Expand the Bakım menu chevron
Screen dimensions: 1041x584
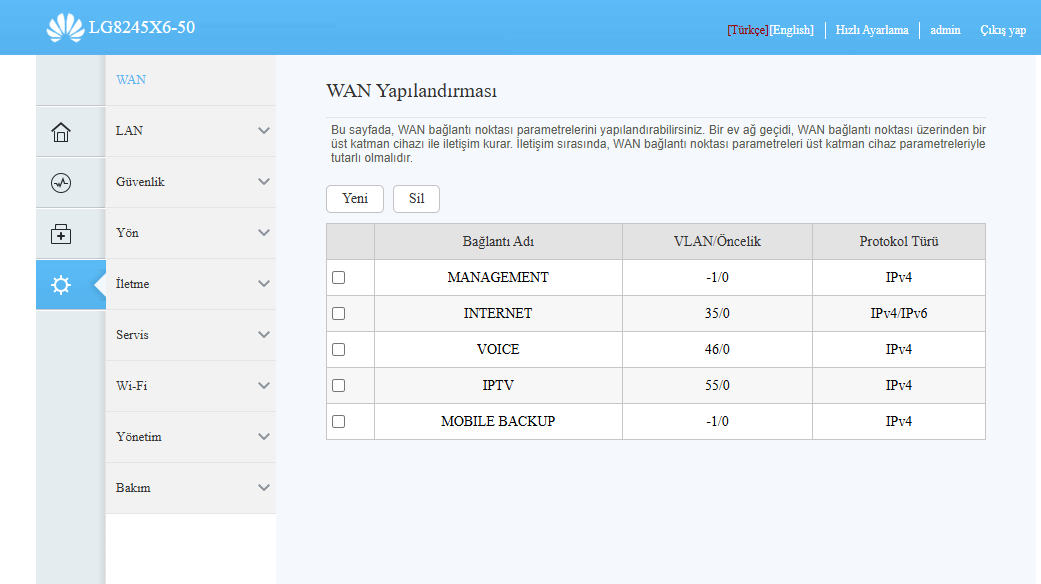pos(264,488)
